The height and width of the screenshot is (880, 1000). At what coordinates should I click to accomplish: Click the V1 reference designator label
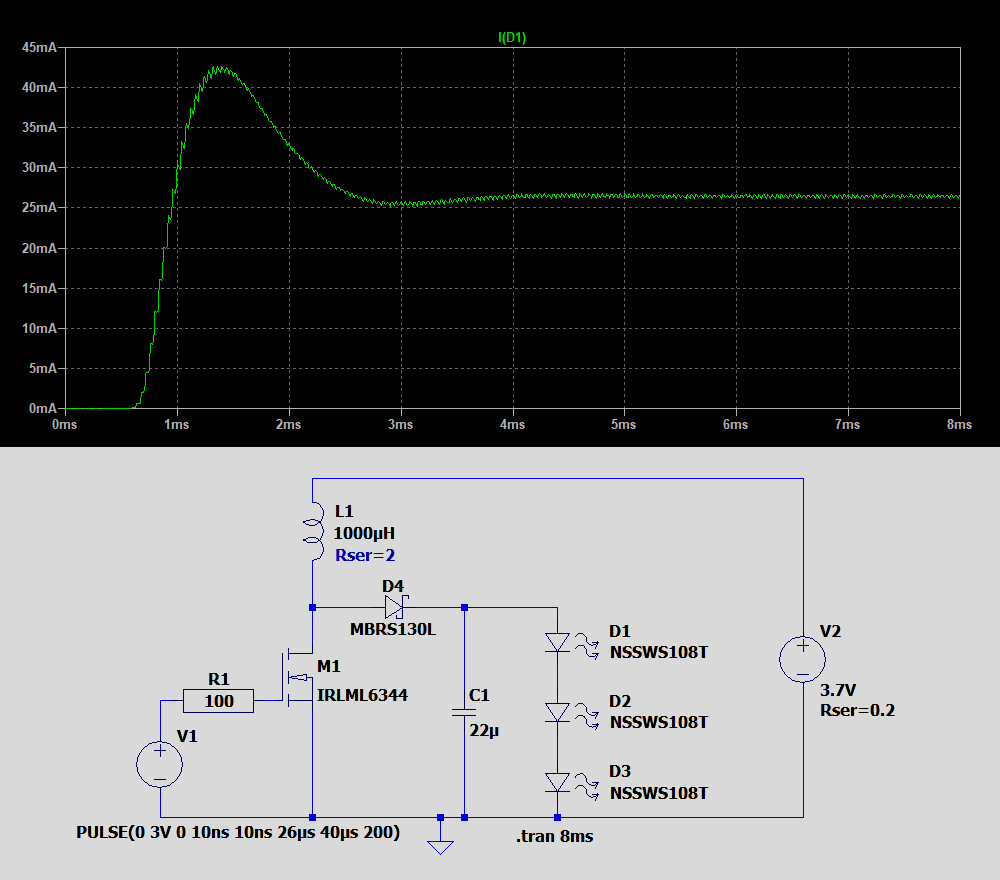click(x=187, y=737)
